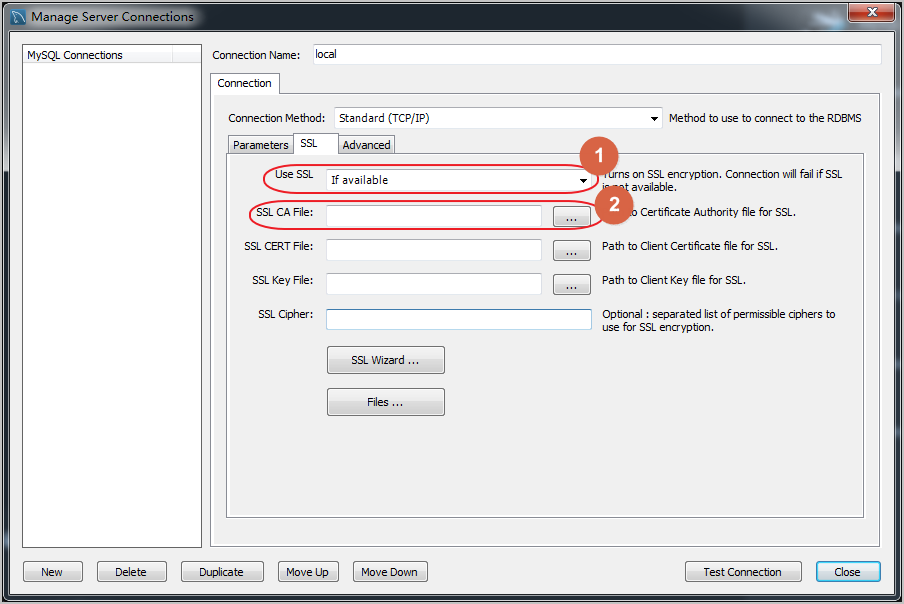The height and width of the screenshot is (604, 904).
Task: Click the Move Down button
Action: tap(390, 572)
